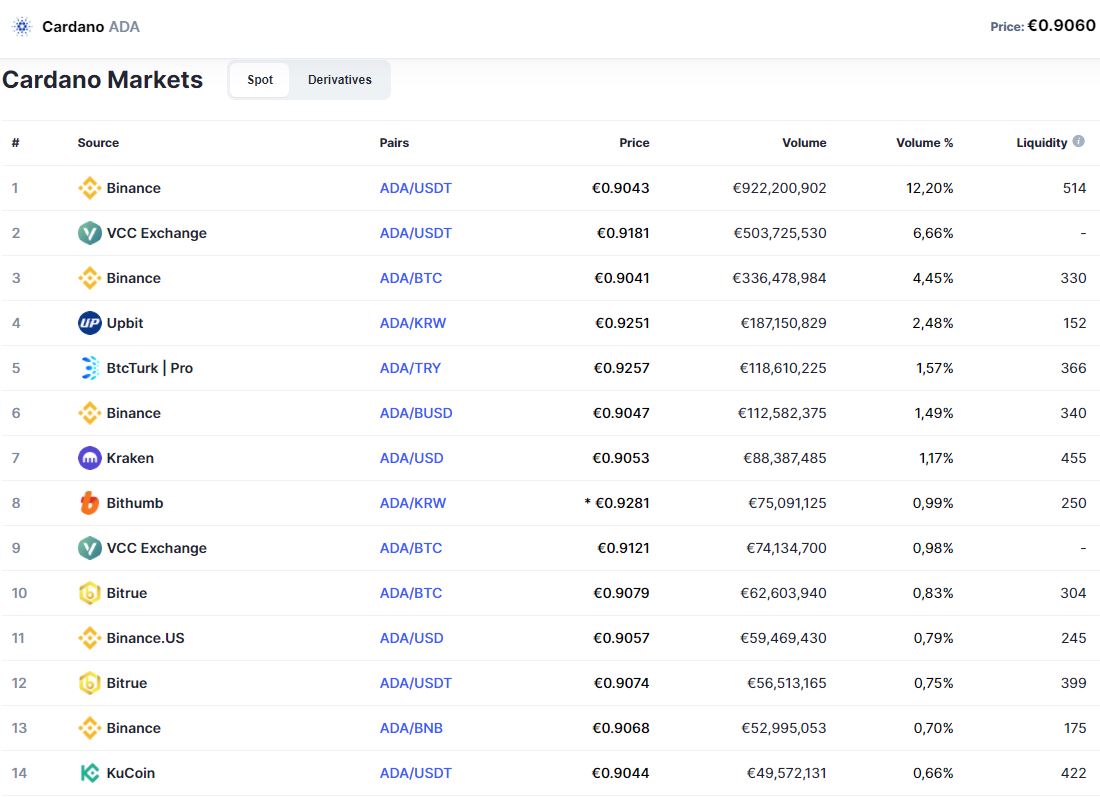Viewport: 1100px width, 798px height.
Task: Click volume percent cell 0,66%
Action: click(x=933, y=773)
